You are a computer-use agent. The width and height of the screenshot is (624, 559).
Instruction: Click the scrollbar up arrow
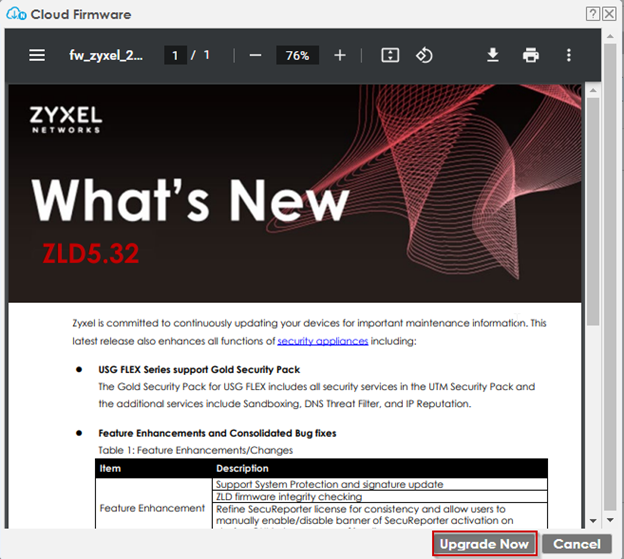click(593, 91)
